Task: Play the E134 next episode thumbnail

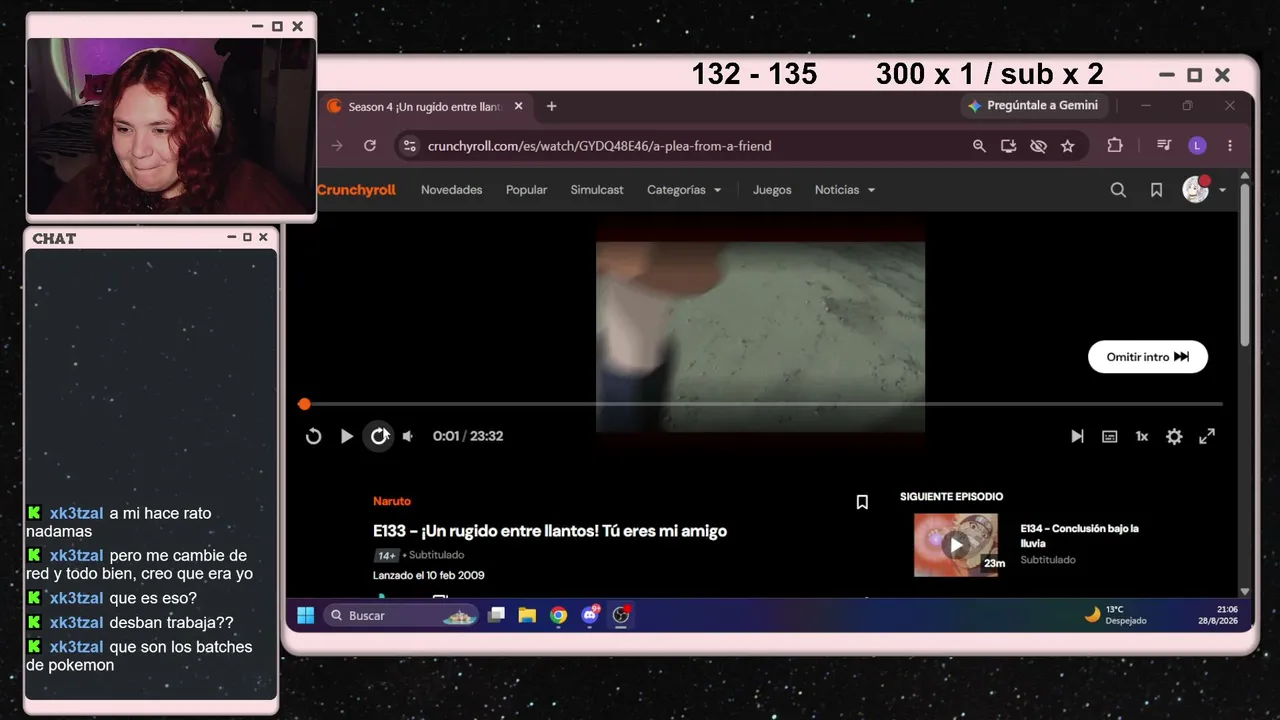Action: coord(956,545)
